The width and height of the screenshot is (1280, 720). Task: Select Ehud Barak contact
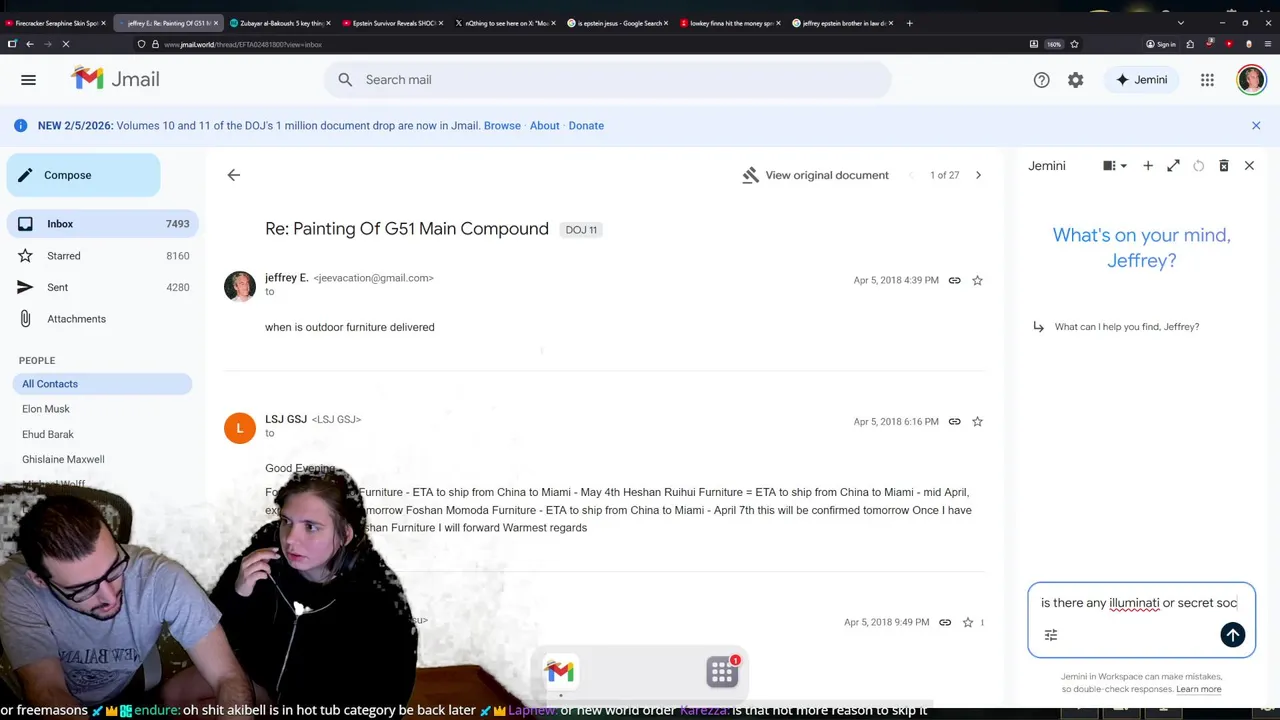(x=48, y=434)
